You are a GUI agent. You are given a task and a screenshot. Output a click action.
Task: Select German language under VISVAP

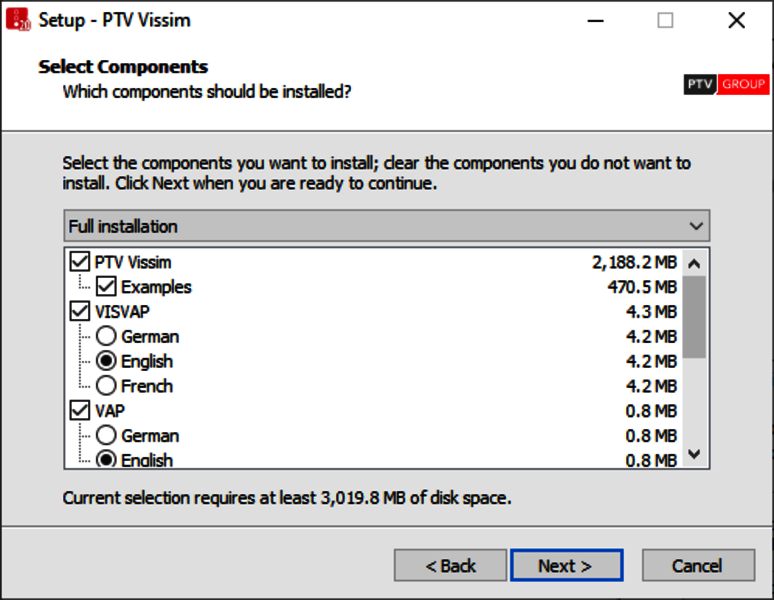point(106,337)
